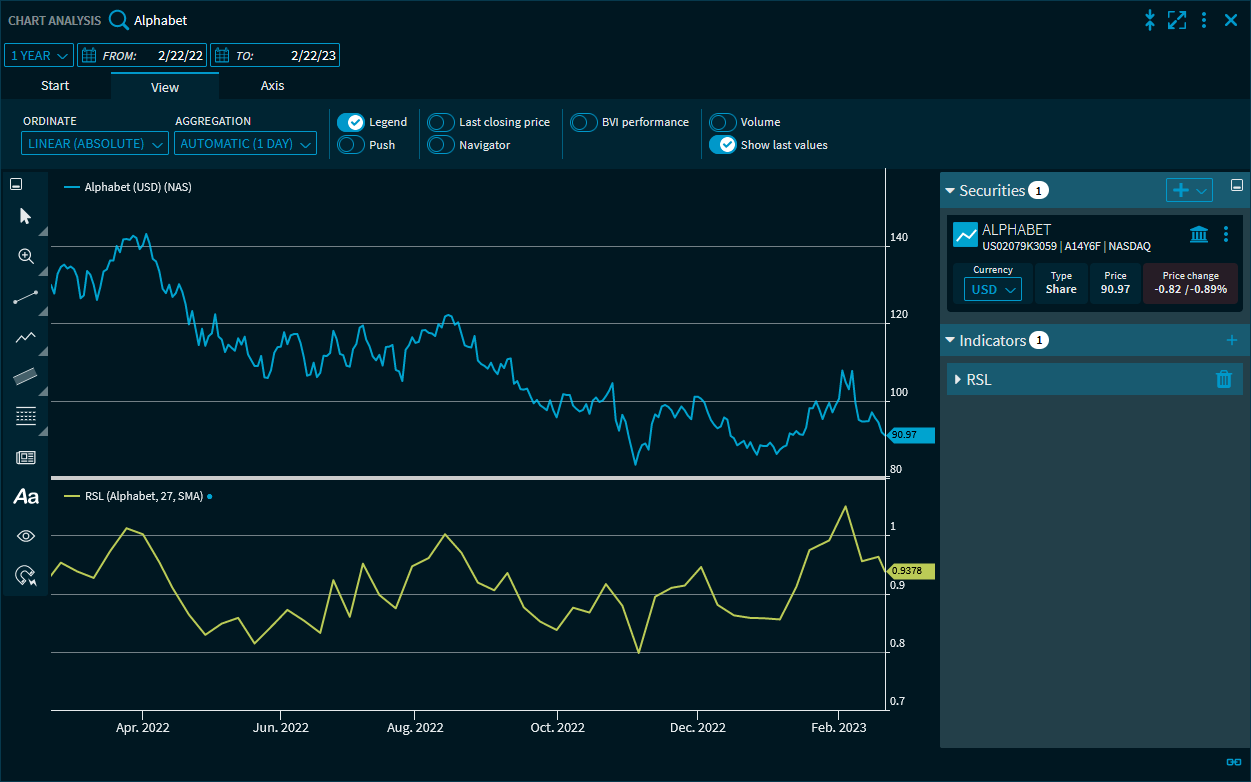Viewport: 1251px width, 782px height.
Task: Enable Last closing price toggle
Action: tap(441, 122)
